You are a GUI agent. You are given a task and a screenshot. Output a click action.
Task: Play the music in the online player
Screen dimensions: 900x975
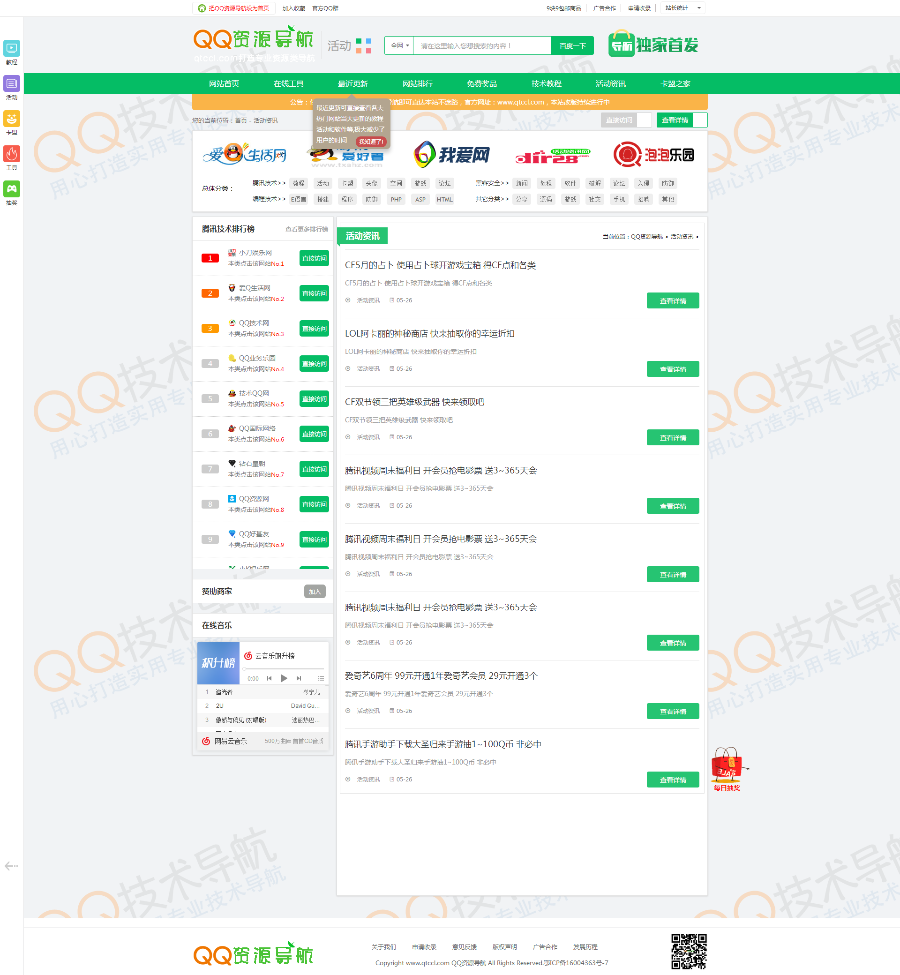tap(284, 678)
